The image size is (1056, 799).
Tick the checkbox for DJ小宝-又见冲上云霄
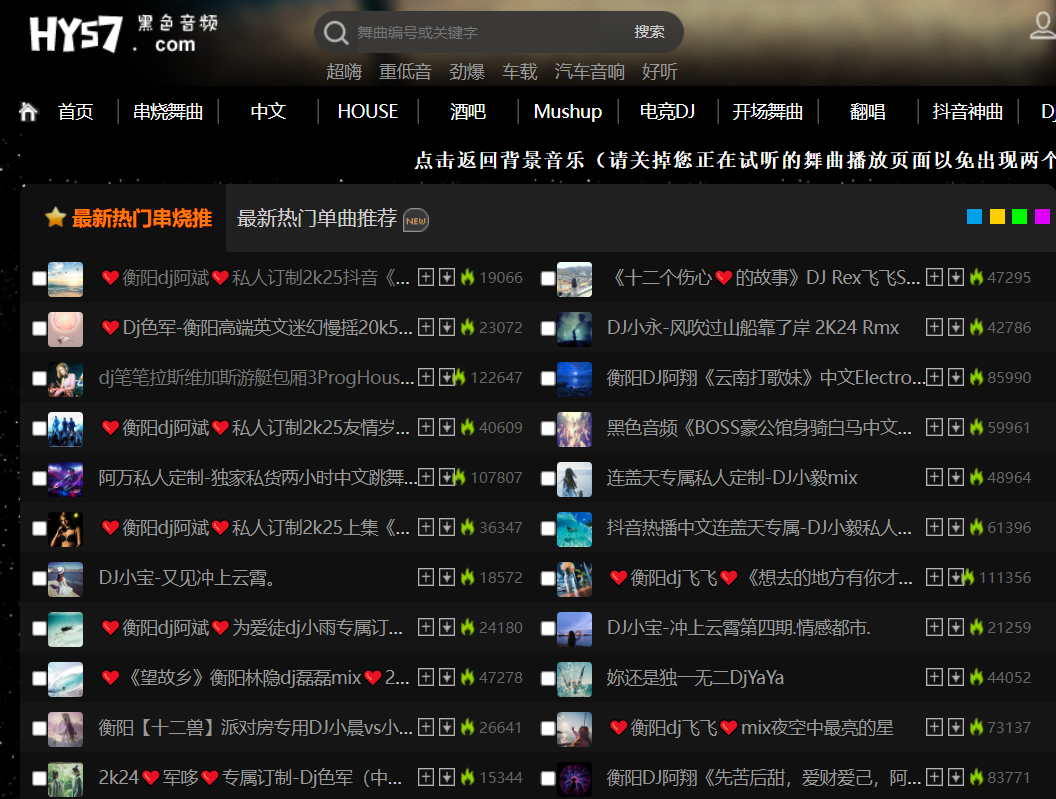[x=39, y=578]
